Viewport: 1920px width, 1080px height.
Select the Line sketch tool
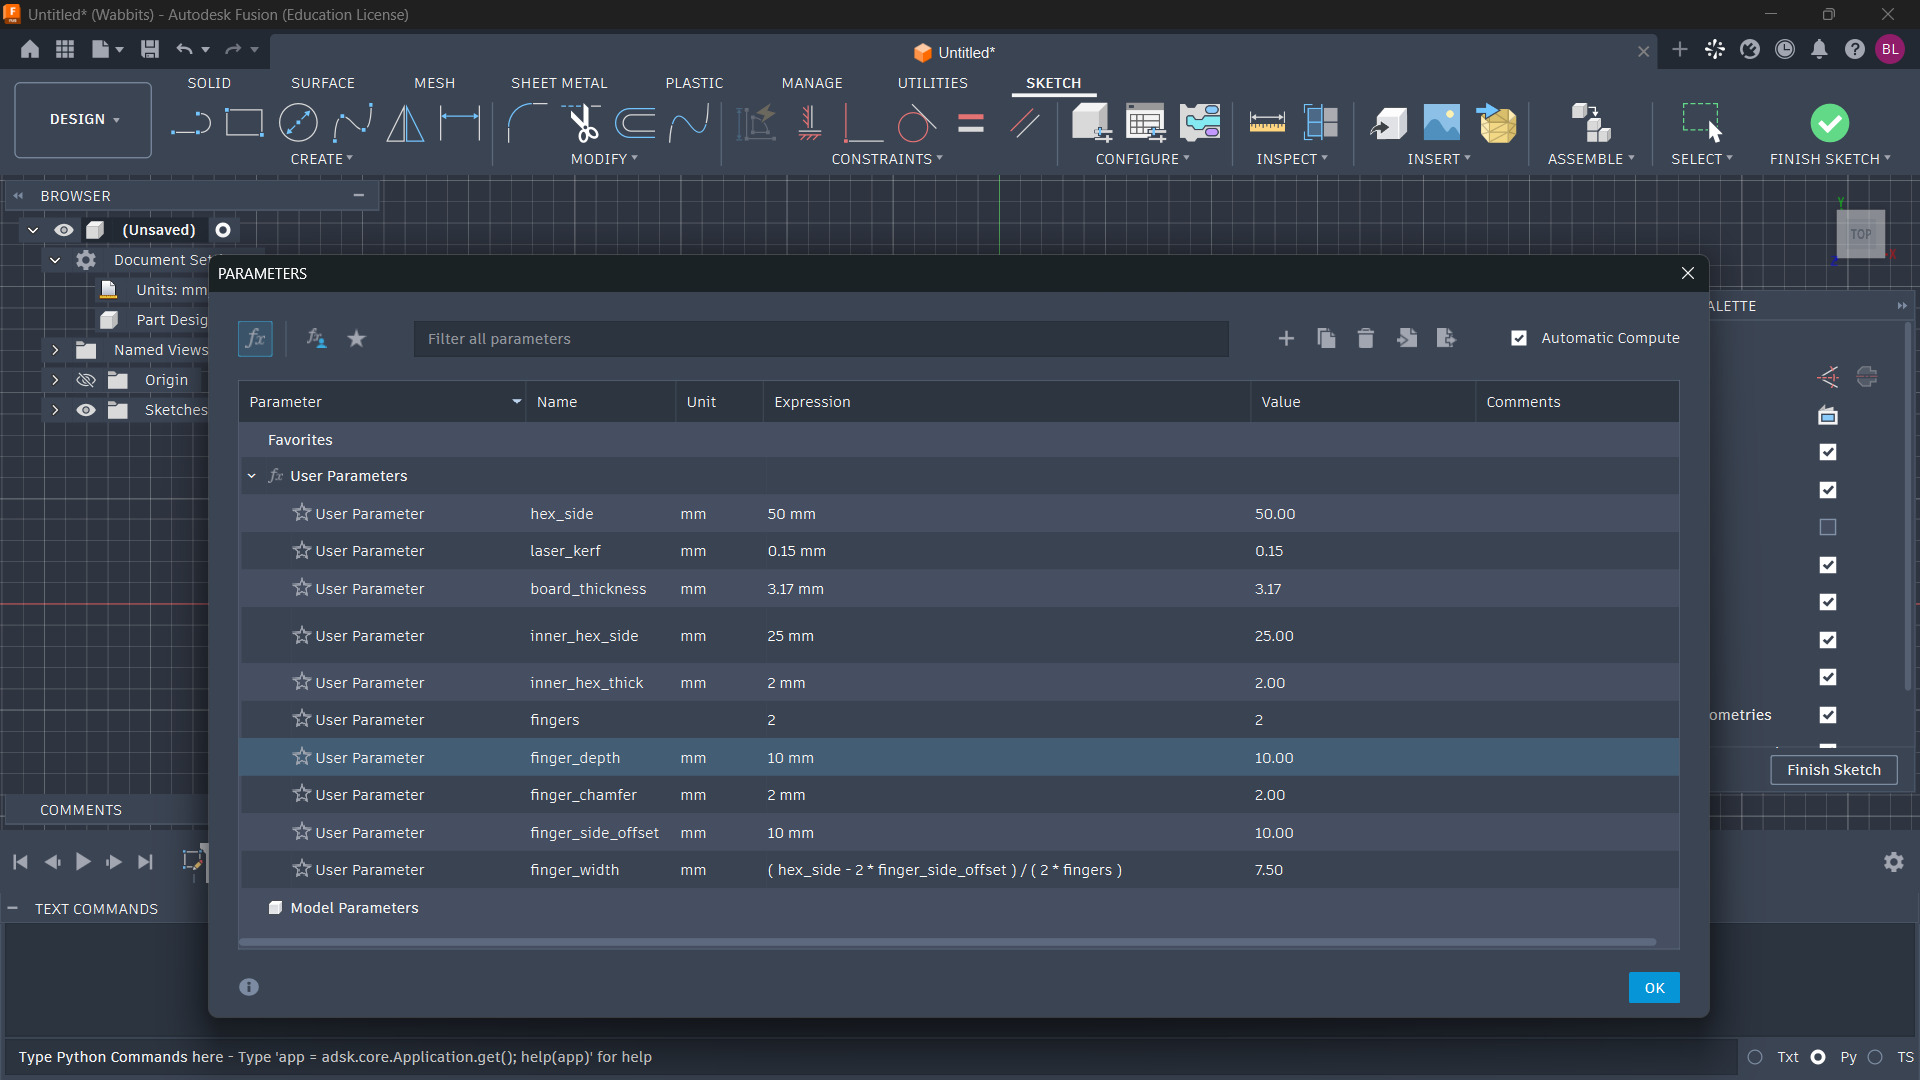tap(190, 123)
